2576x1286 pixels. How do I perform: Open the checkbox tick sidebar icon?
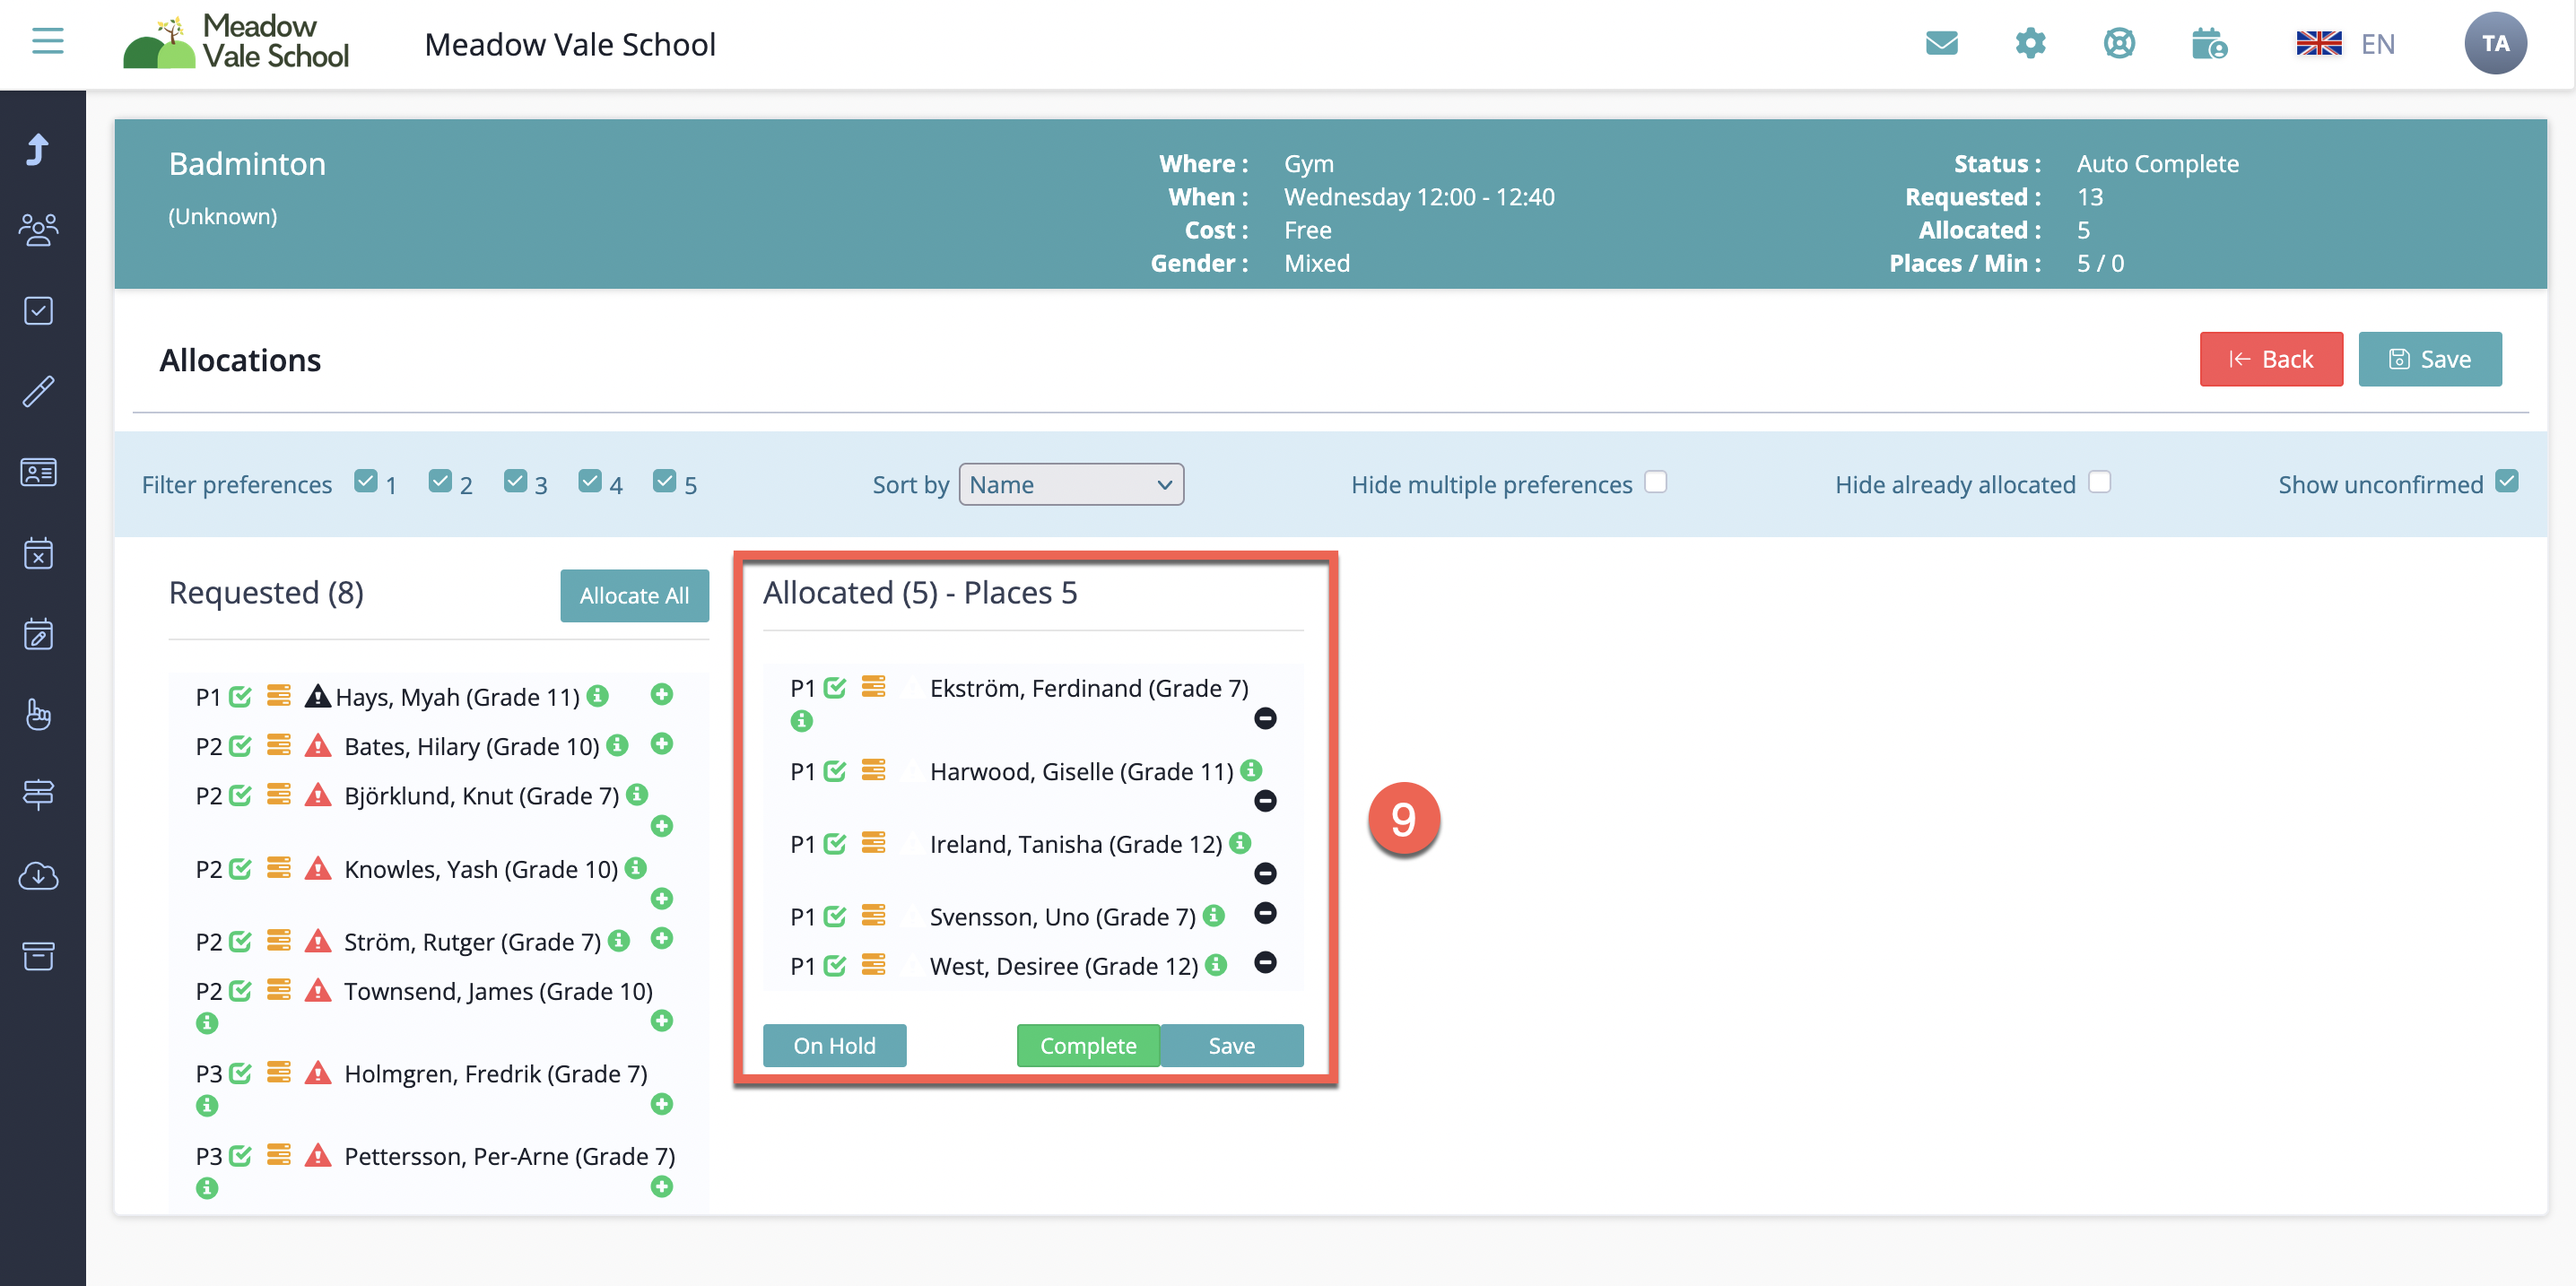click(x=38, y=311)
